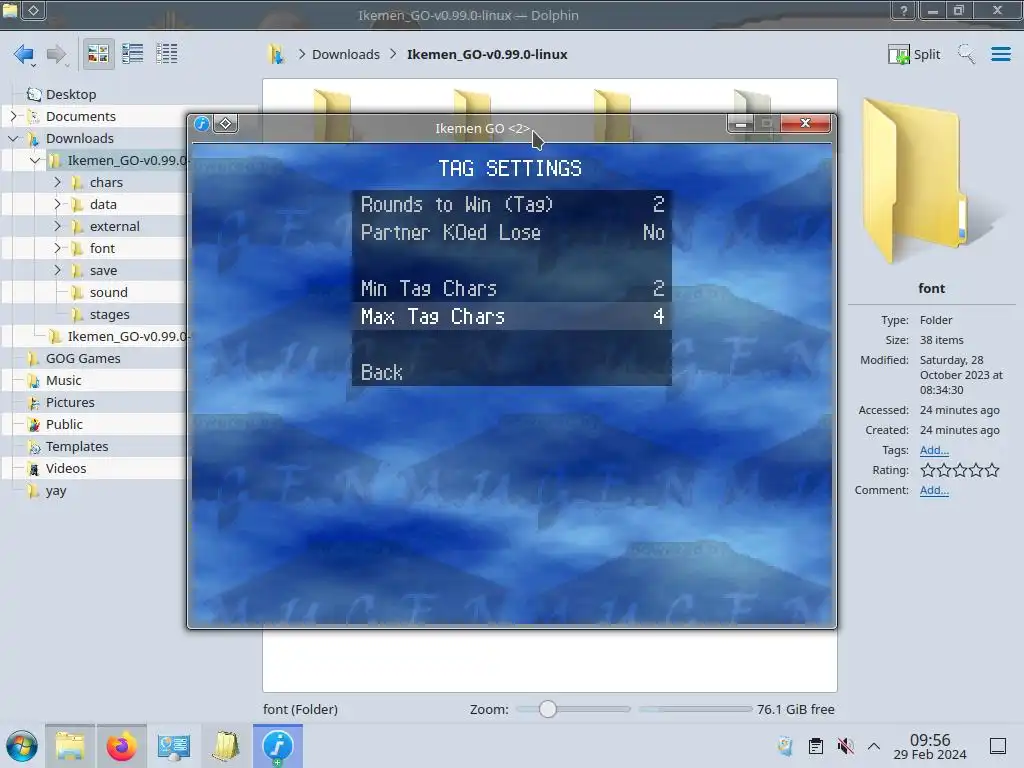Select Max Tag Chars option
The image size is (1024, 768).
coord(512,316)
